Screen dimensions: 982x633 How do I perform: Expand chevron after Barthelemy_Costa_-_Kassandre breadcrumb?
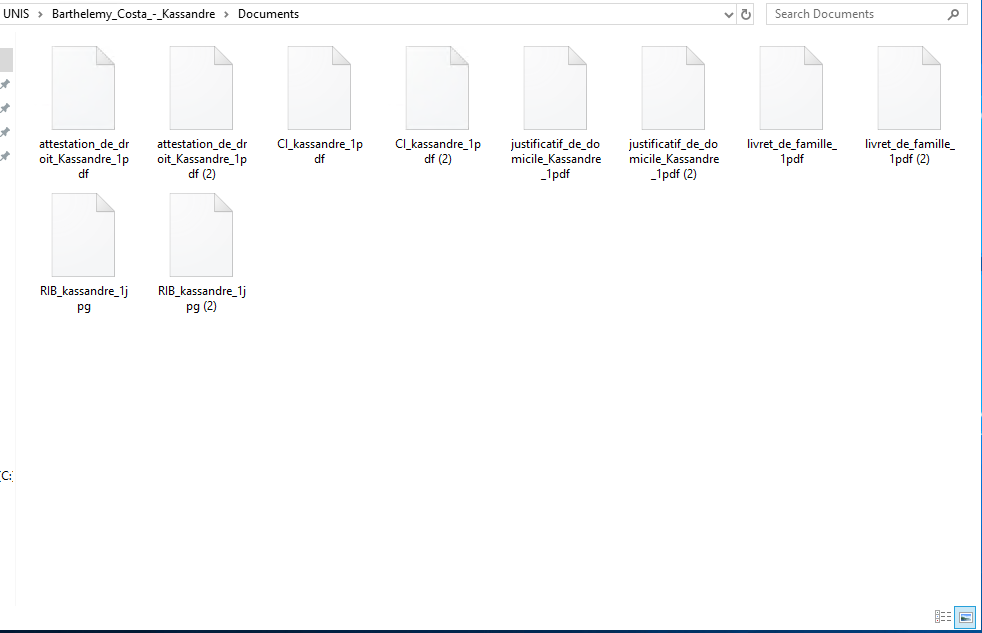[227, 15]
